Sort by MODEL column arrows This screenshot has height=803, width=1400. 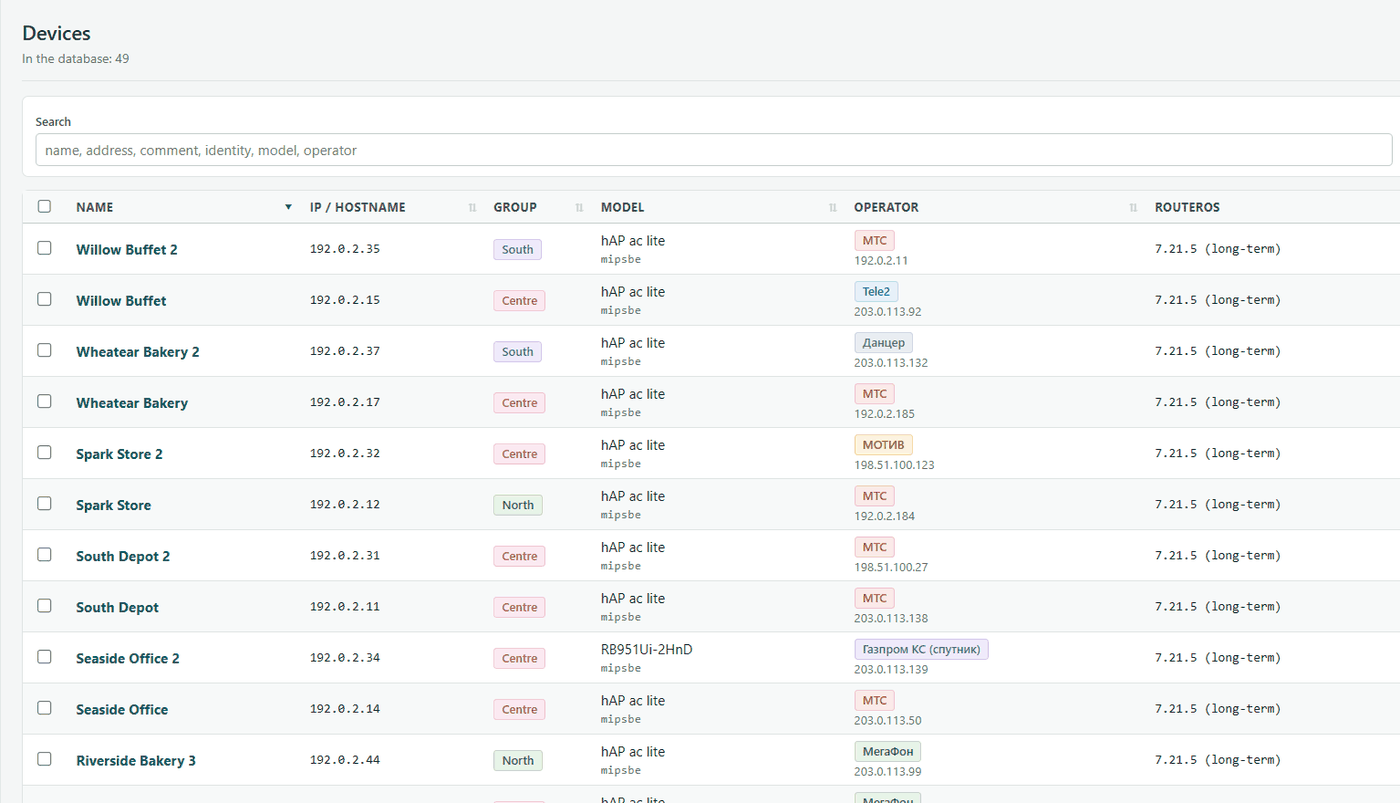click(833, 207)
